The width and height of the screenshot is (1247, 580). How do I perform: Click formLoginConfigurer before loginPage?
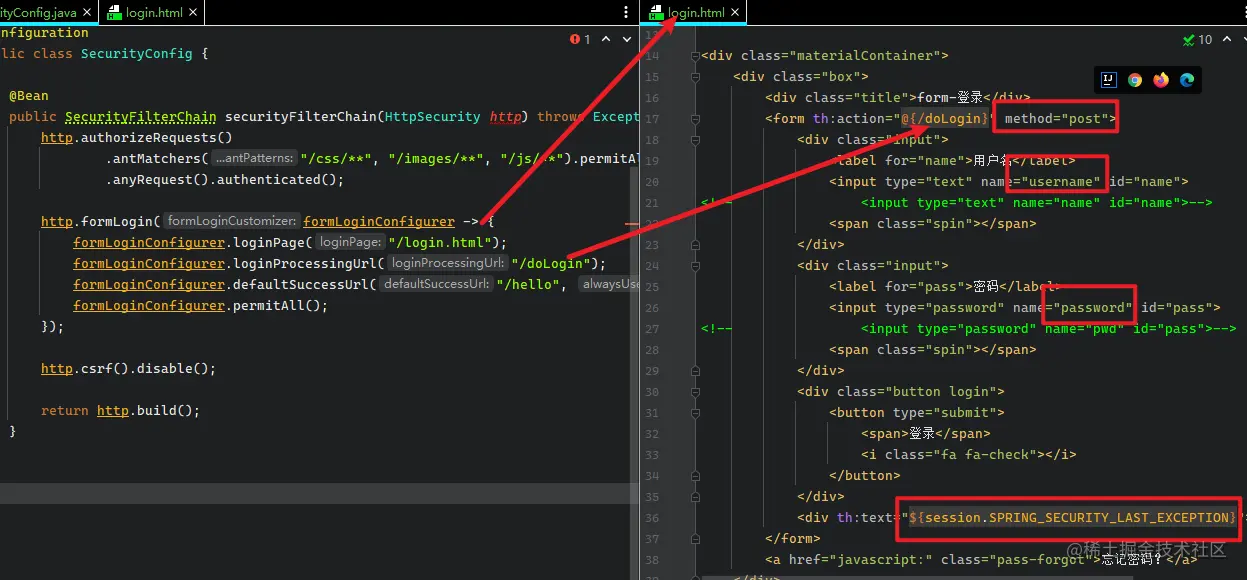(x=149, y=243)
